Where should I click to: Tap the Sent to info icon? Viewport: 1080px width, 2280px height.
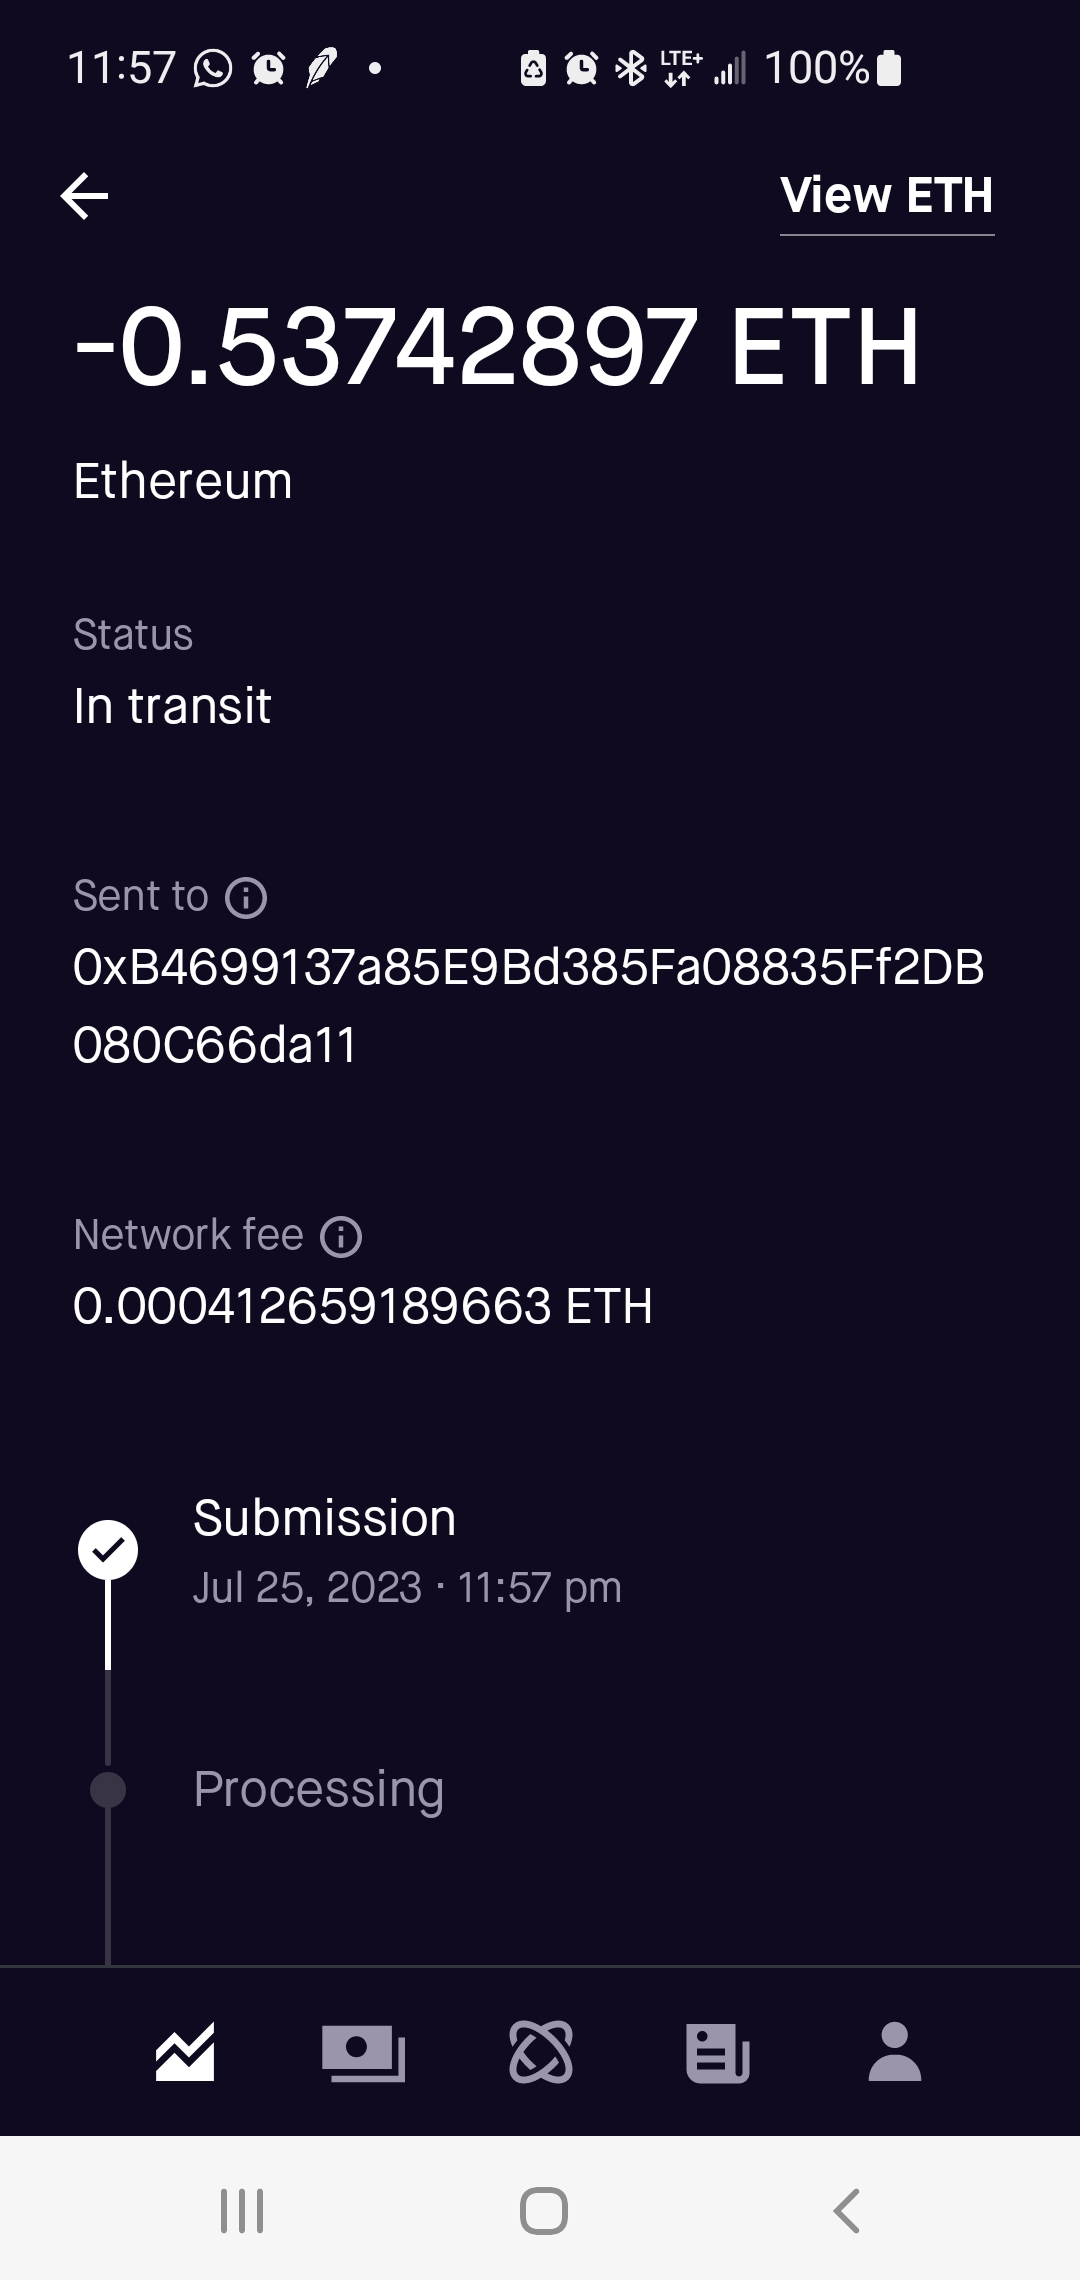(x=246, y=897)
